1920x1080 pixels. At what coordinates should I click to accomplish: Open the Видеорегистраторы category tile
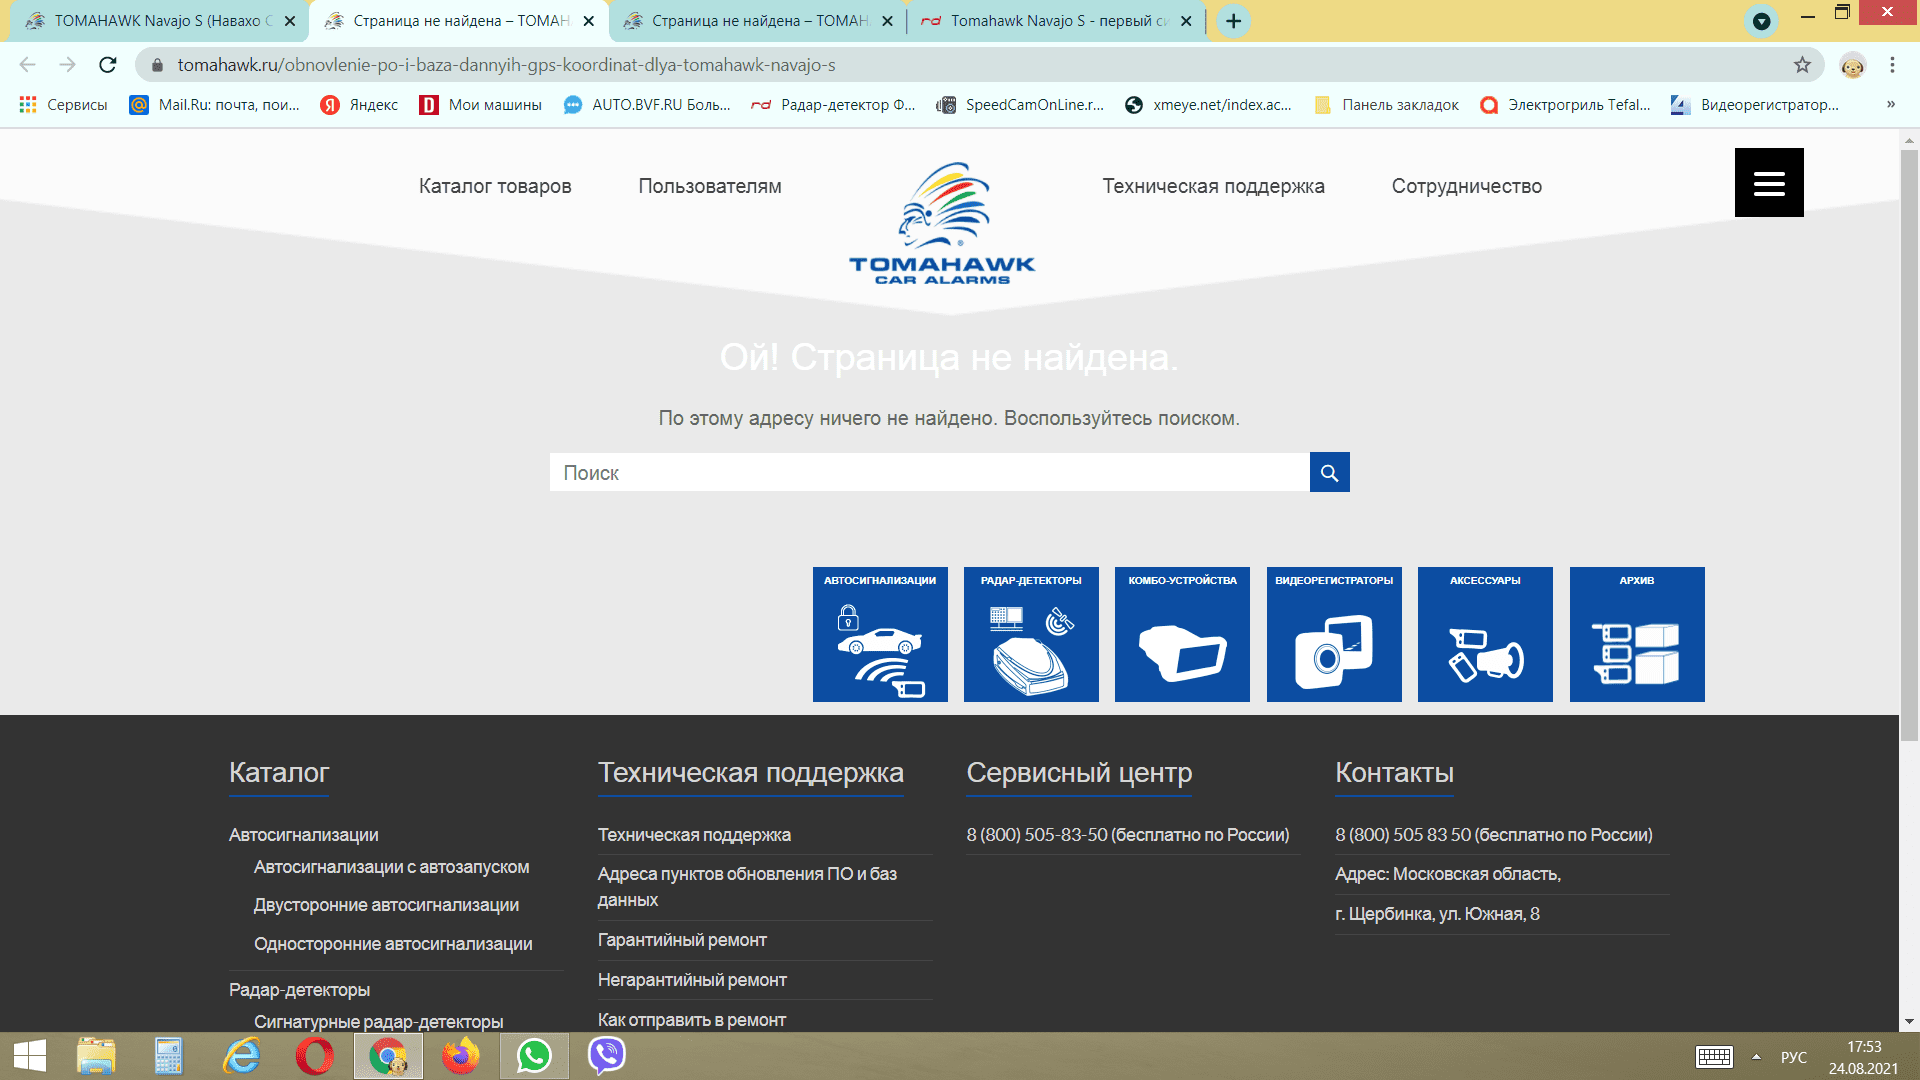click(x=1334, y=634)
